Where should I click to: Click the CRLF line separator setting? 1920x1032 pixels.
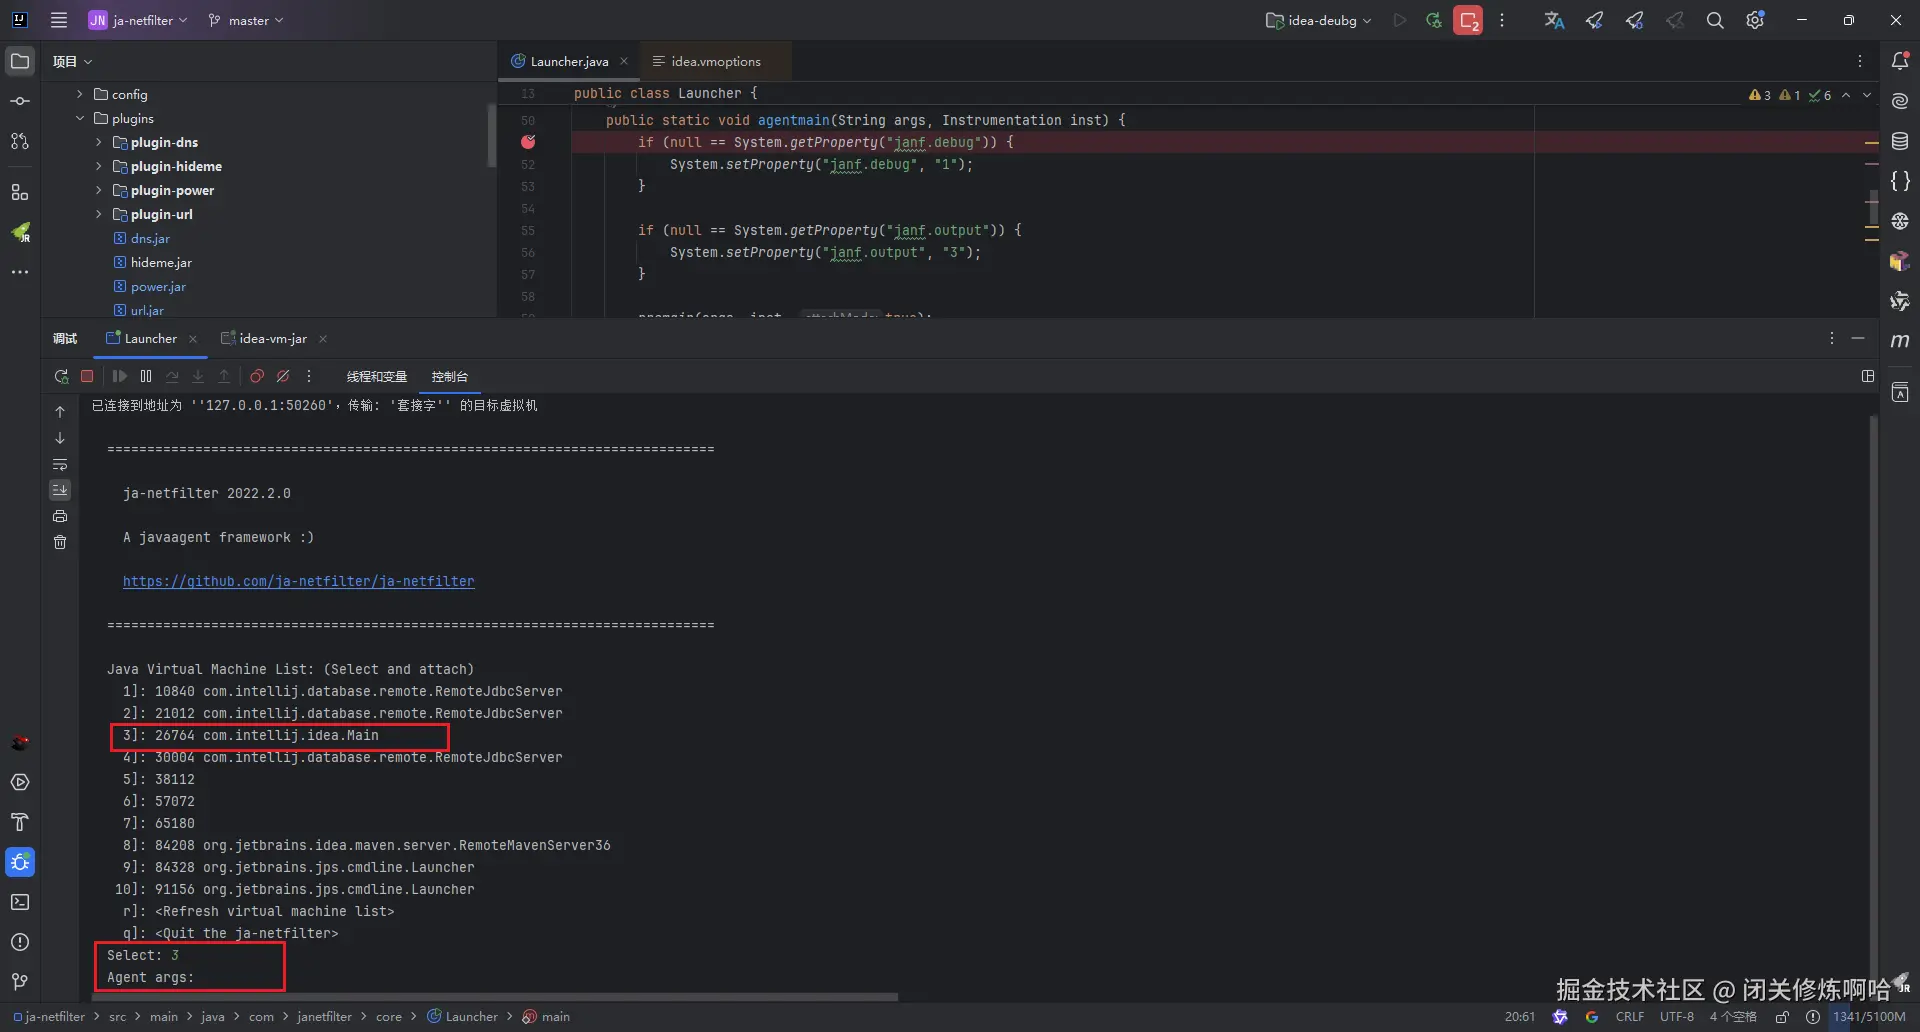[1630, 1017]
